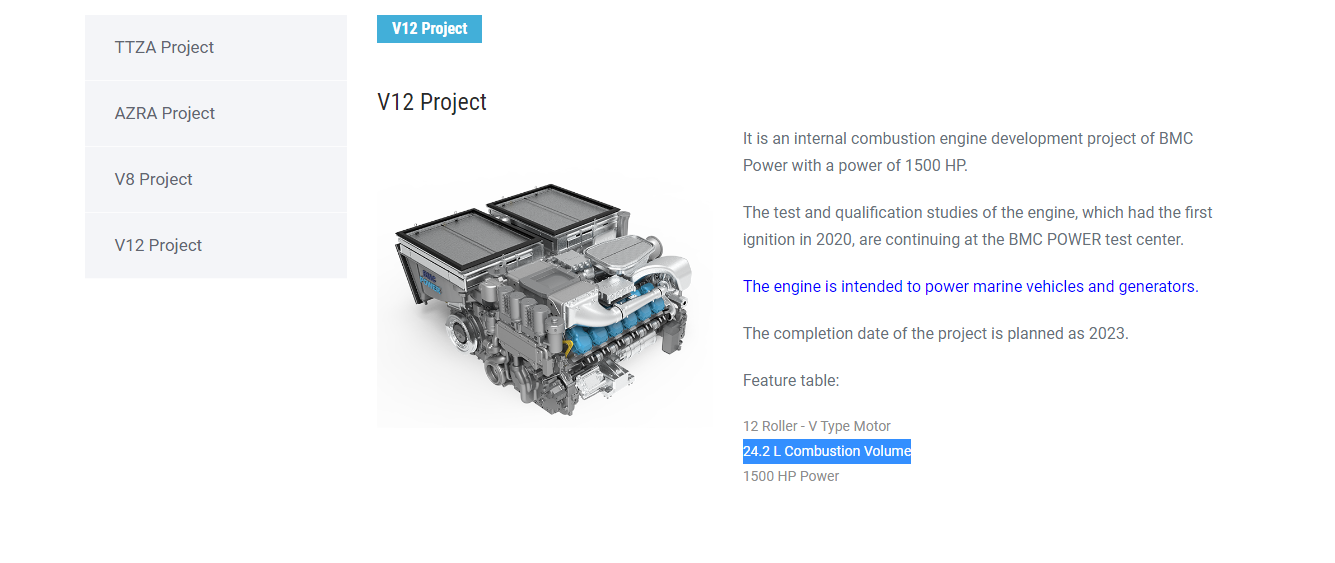This screenshot has width=1335, height=563.
Task: Click the 12 Roller - V Type Motor line
Action: tap(816, 426)
